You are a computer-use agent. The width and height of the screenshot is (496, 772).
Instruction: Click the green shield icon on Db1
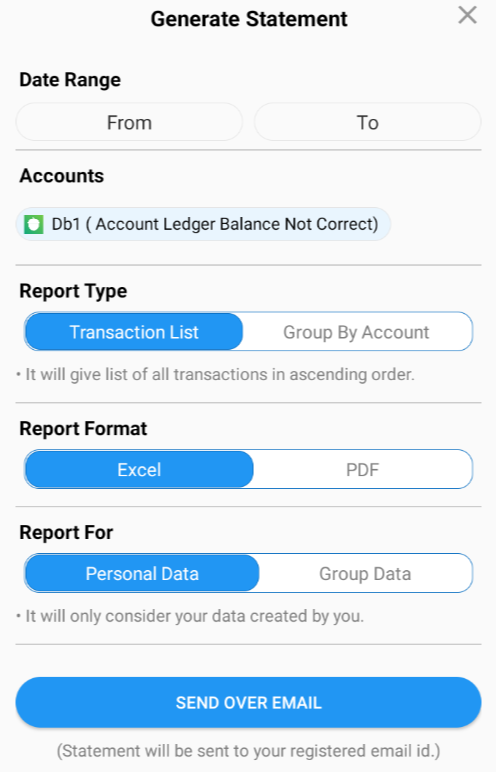point(34,225)
